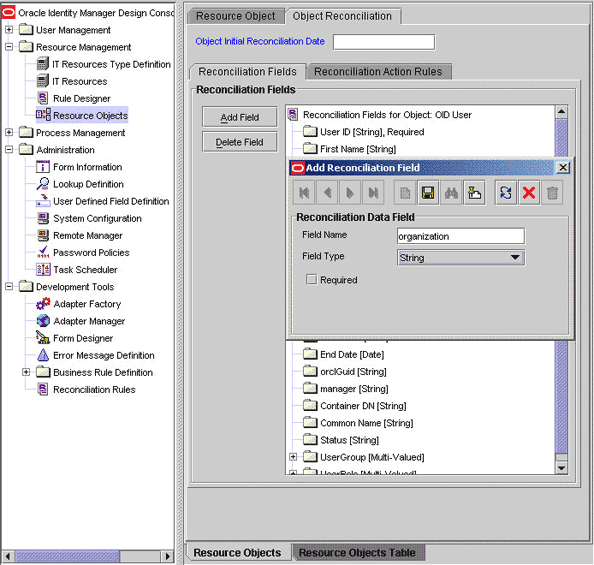Switch to Resource Objects Table tab
Screen dimensions: 594x565
[x=357, y=553]
